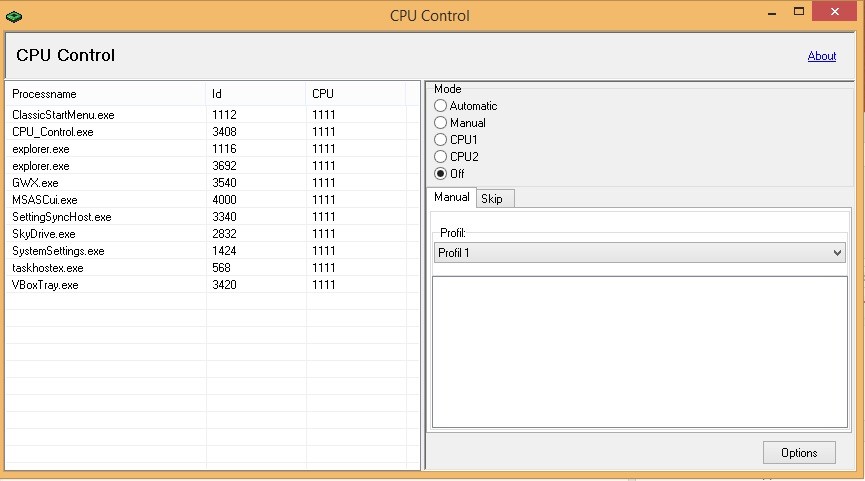Click inside the empty profile list box

639,352
